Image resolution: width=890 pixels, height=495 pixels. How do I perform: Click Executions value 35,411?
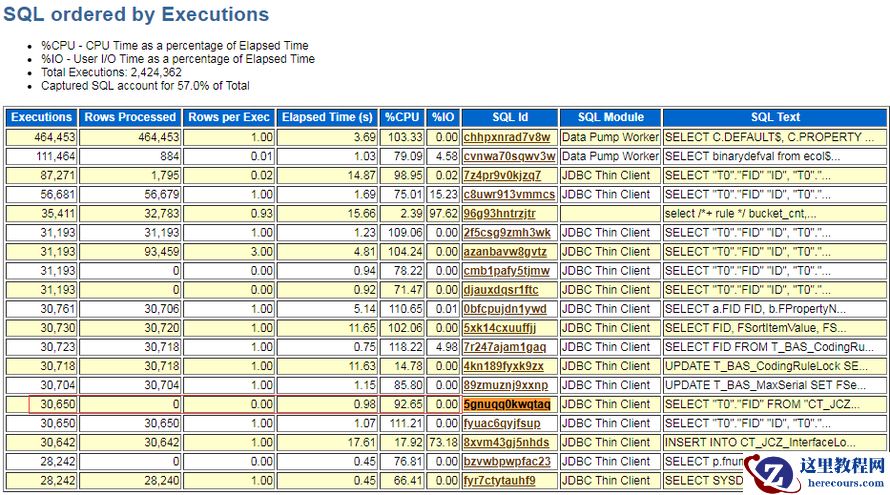point(57,213)
